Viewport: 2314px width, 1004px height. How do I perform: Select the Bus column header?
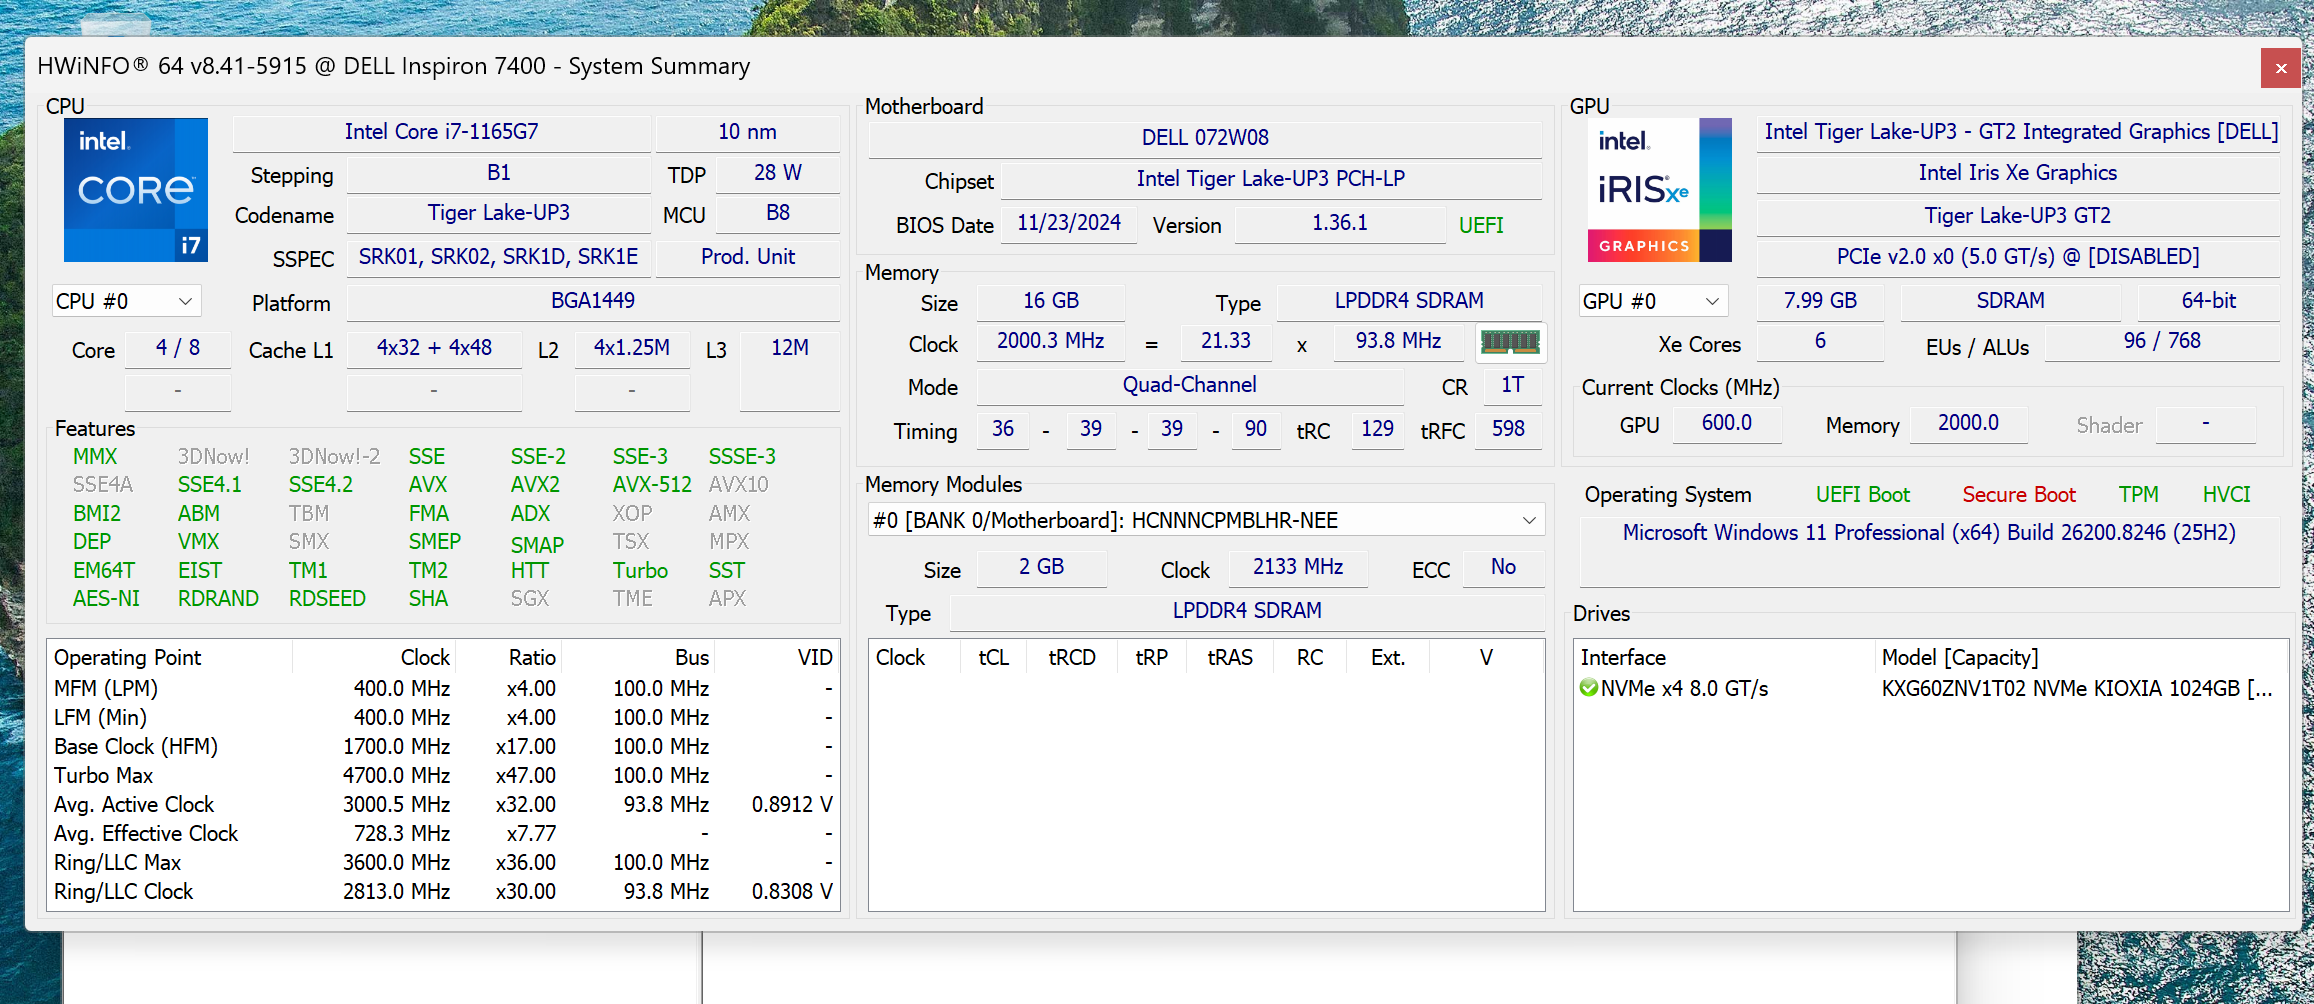pos(638,657)
